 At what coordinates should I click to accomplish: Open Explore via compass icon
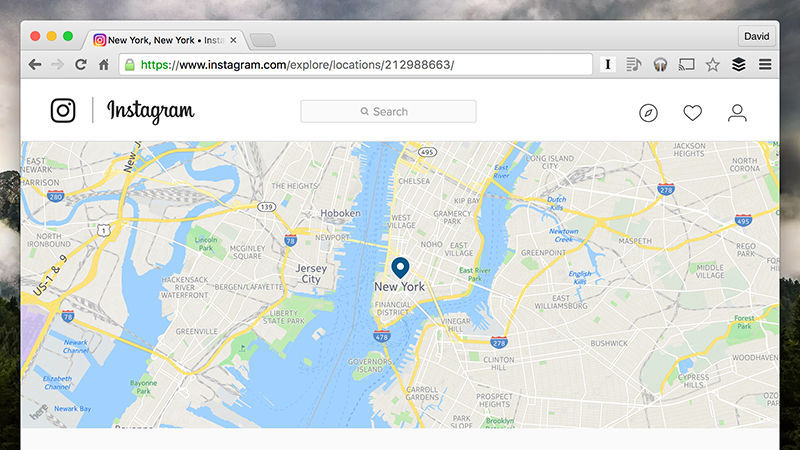pos(648,113)
